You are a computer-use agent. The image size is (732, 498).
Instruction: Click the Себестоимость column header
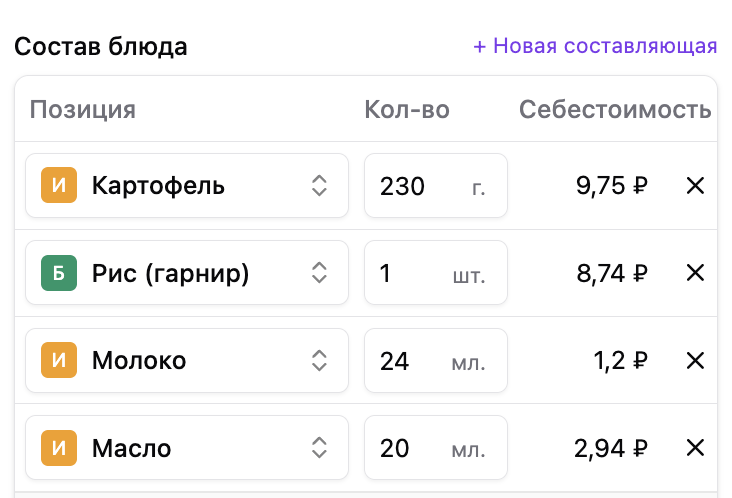615,110
